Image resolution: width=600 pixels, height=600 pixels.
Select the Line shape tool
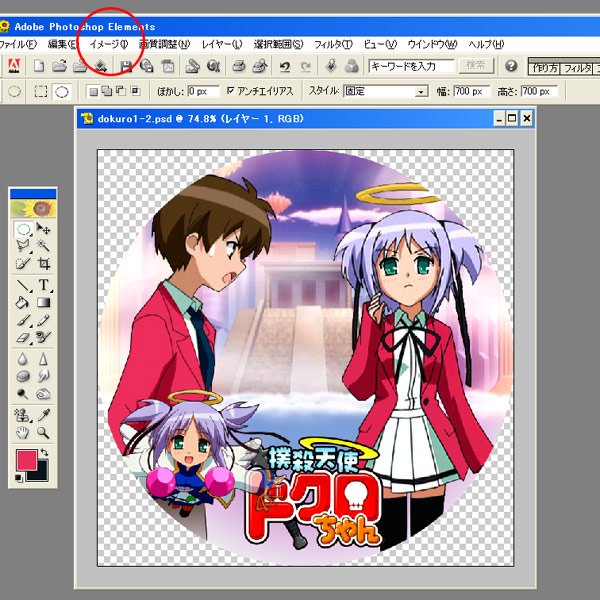23,285
